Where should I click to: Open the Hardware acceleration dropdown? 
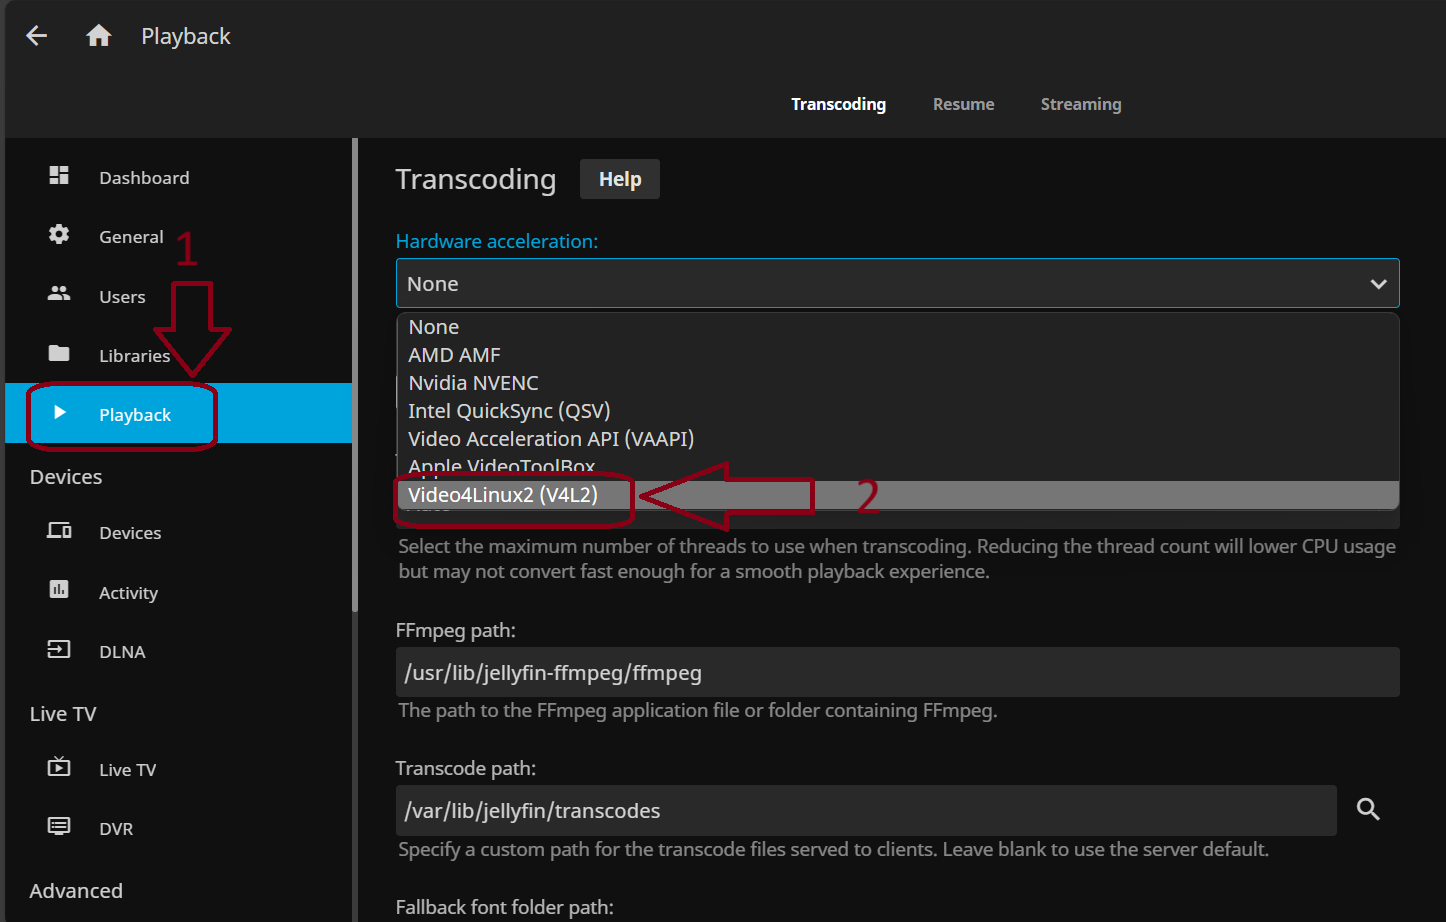pos(897,283)
